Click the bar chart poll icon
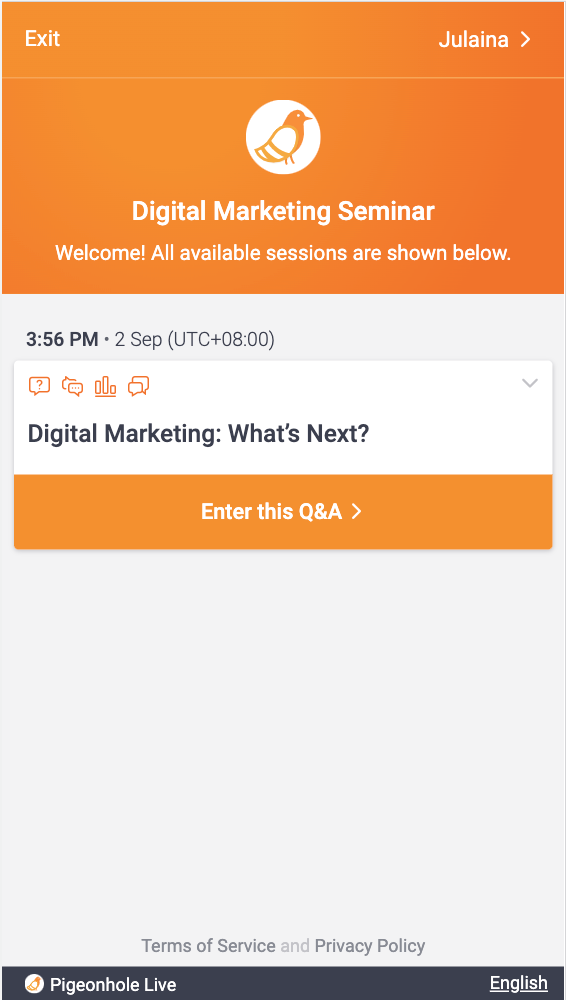Screen dimensions: 566x1000 pos(105,386)
